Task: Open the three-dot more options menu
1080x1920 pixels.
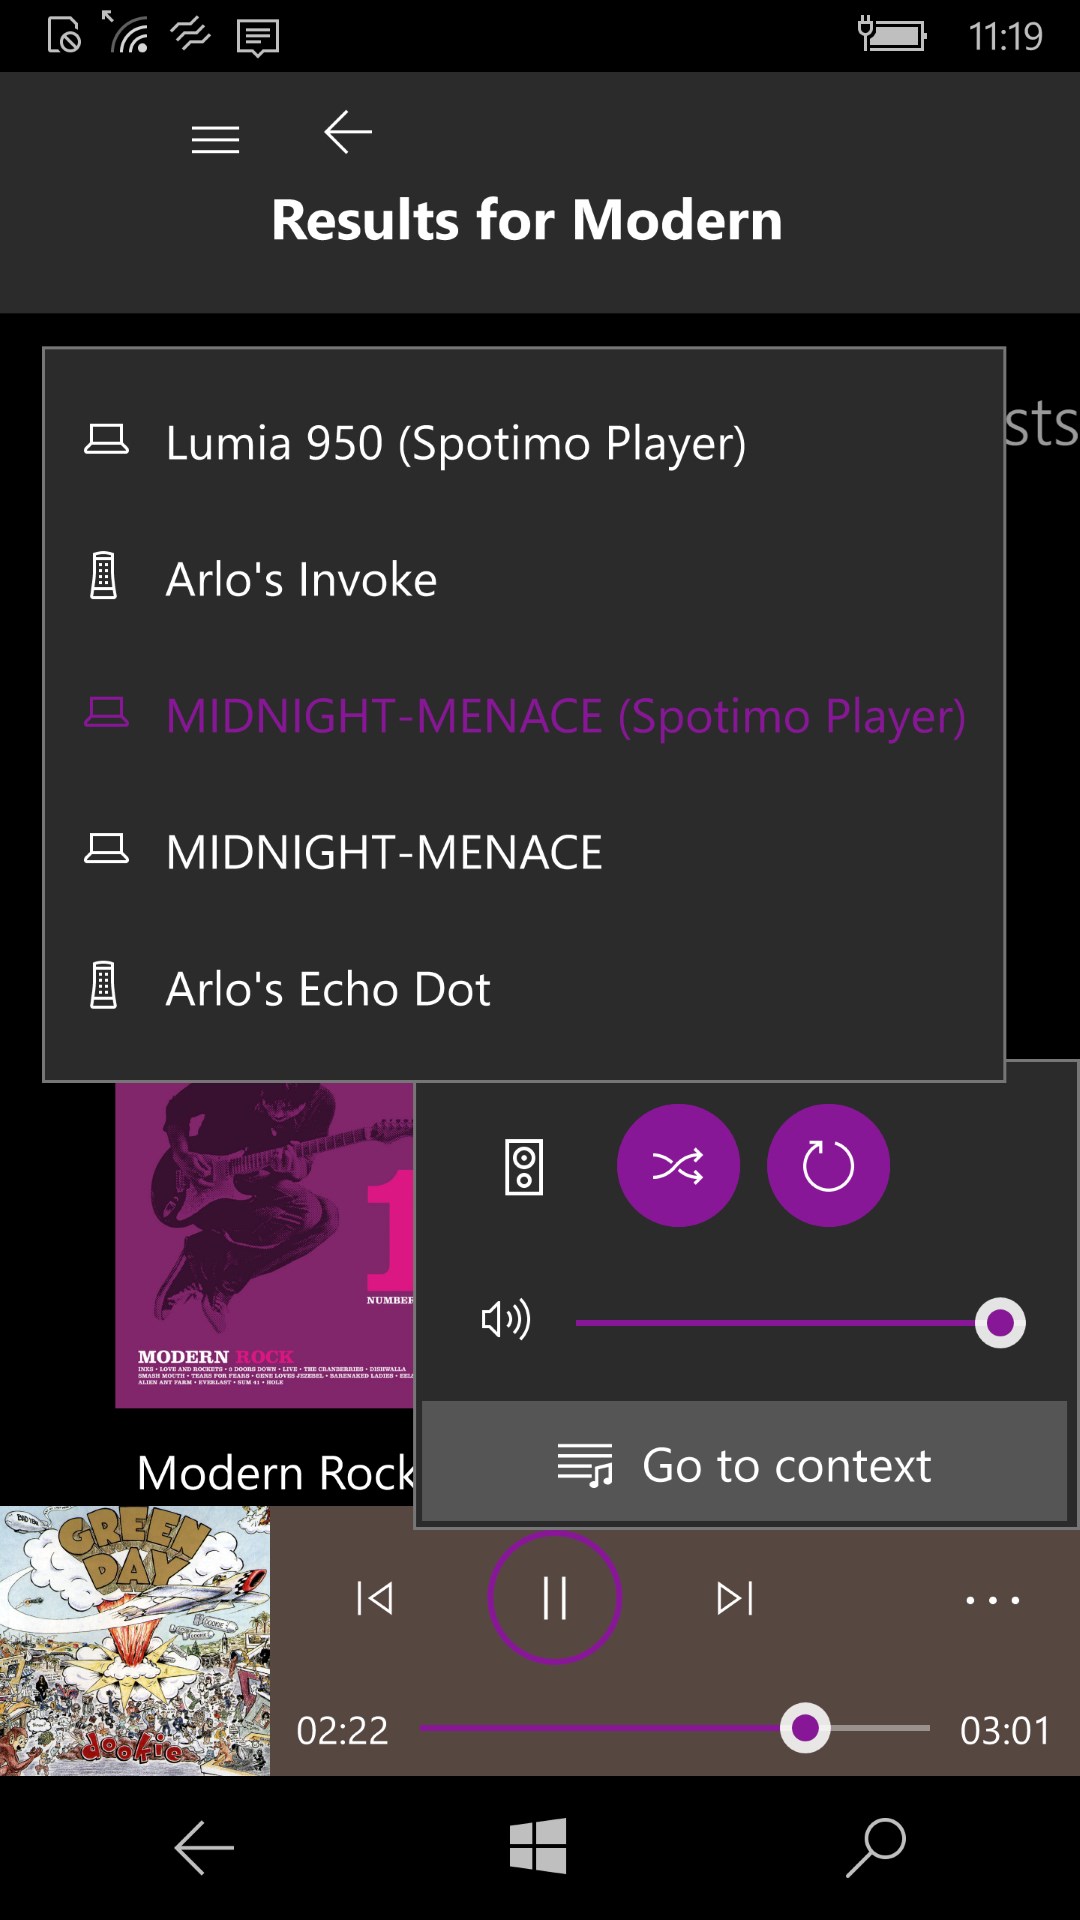Action: (x=992, y=1600)
